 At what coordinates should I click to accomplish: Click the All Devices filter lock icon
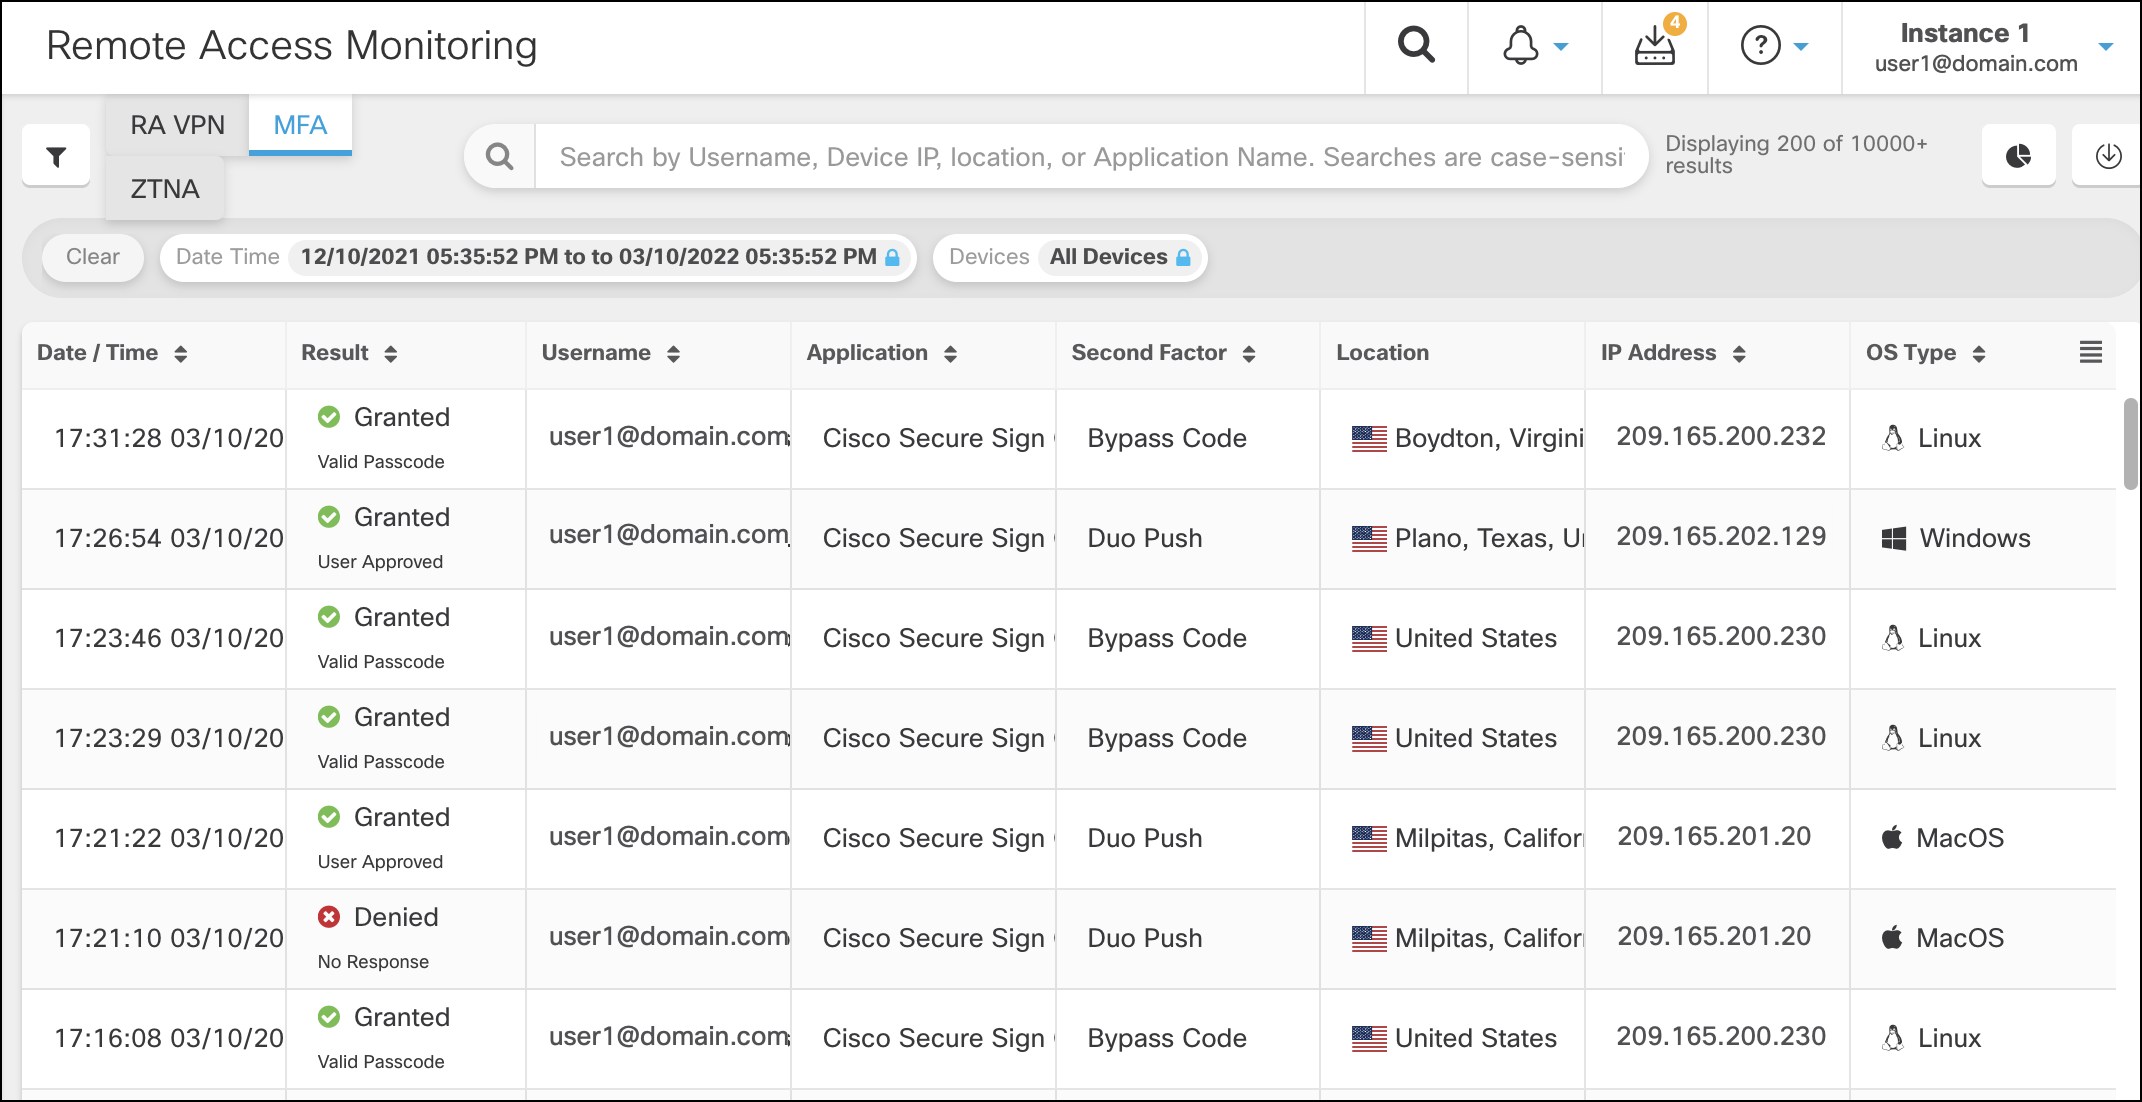1183,257
